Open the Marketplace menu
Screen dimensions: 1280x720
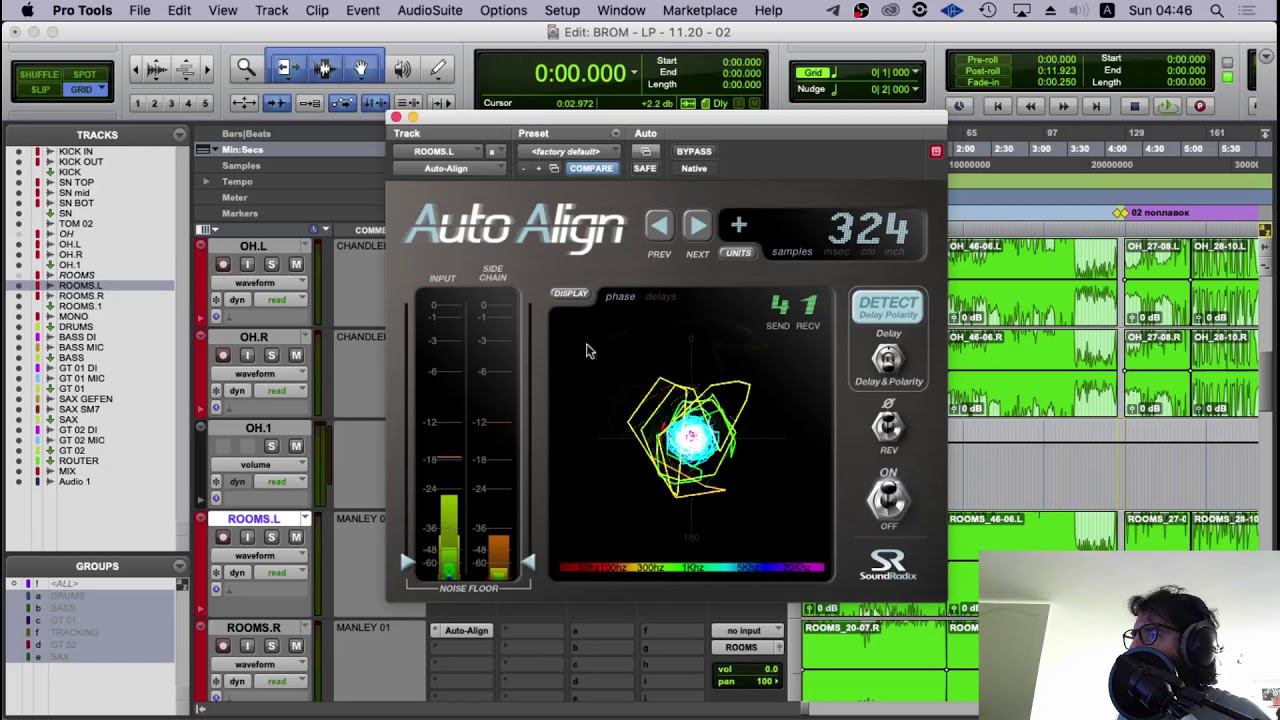tap(700, 10)
